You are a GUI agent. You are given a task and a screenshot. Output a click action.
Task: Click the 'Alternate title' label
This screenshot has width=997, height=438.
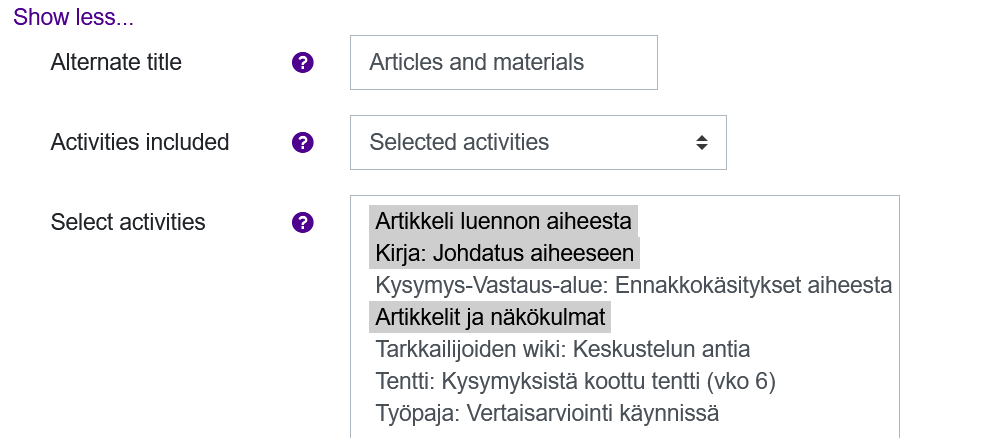click(x=116, y=63)
